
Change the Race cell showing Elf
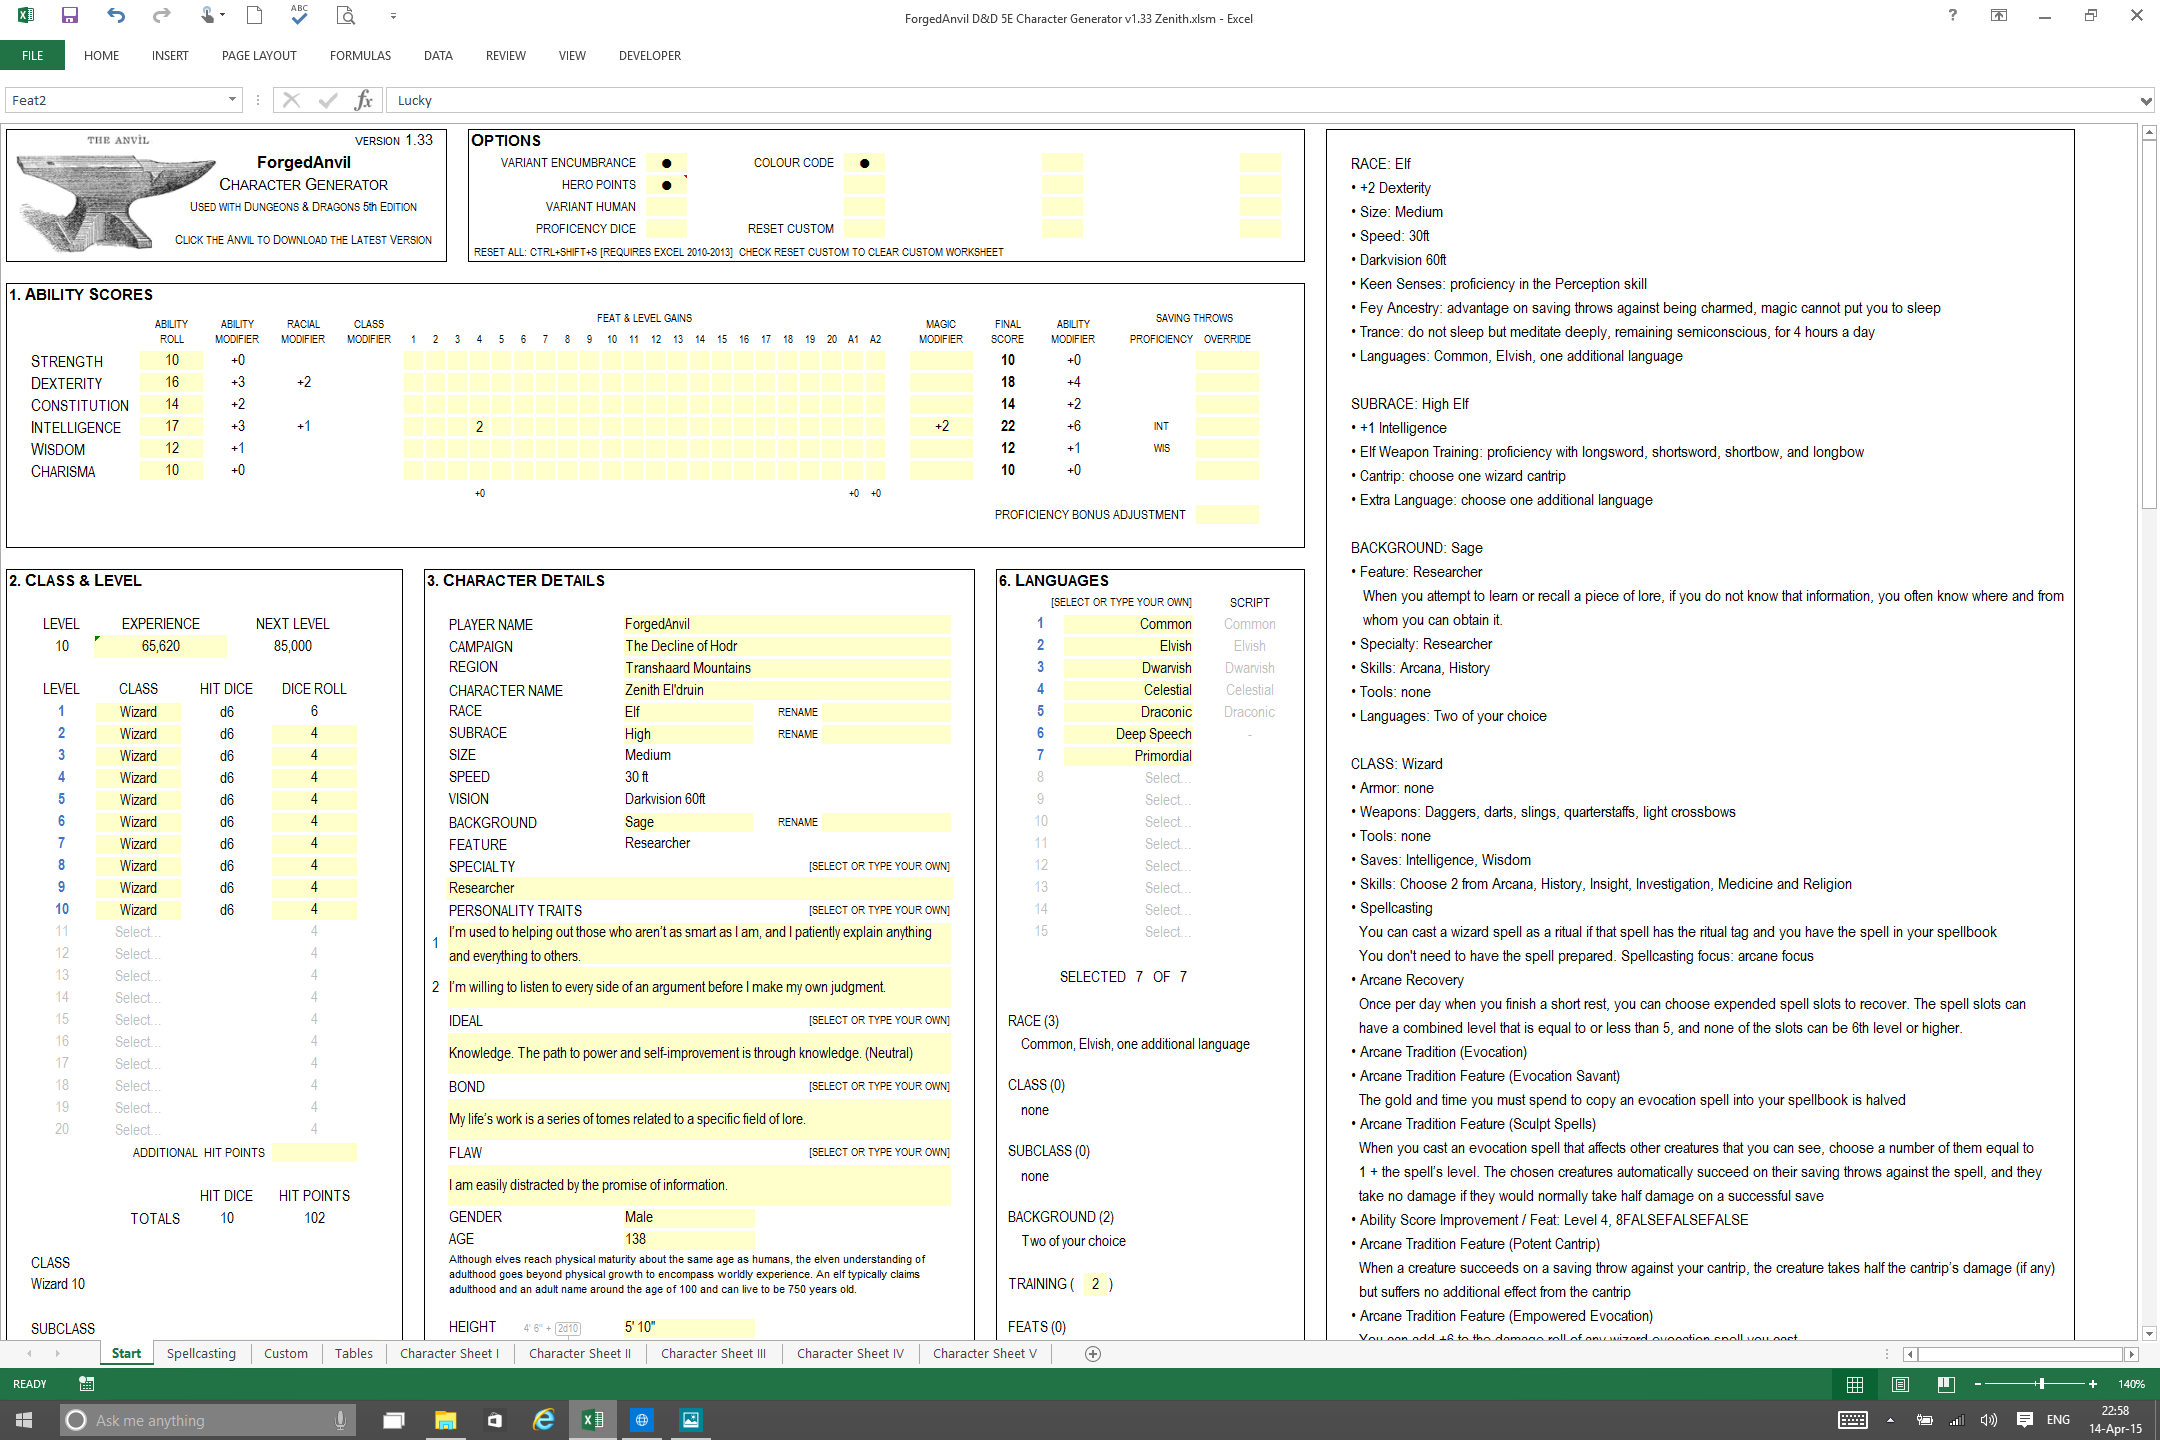pos(688,712)
